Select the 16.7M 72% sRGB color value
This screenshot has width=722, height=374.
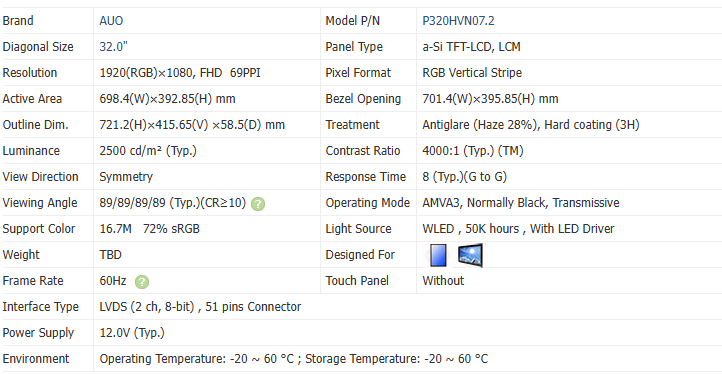pyautogui.click(x=150, y=229)
